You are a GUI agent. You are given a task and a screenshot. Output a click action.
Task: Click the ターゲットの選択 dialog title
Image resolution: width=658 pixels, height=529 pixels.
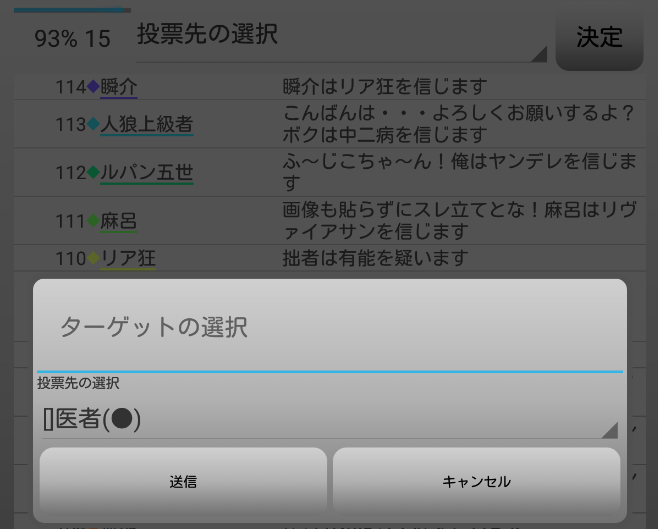(154, 327)
